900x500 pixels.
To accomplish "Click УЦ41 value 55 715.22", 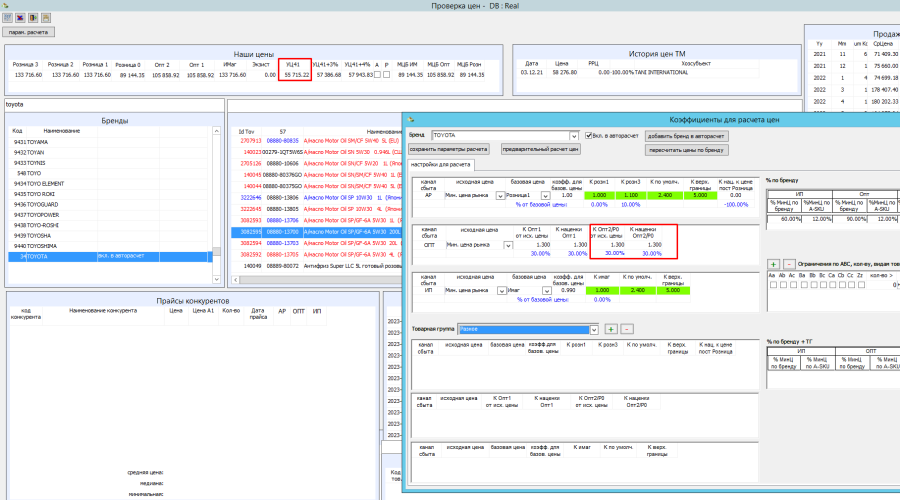I will 296,75.
